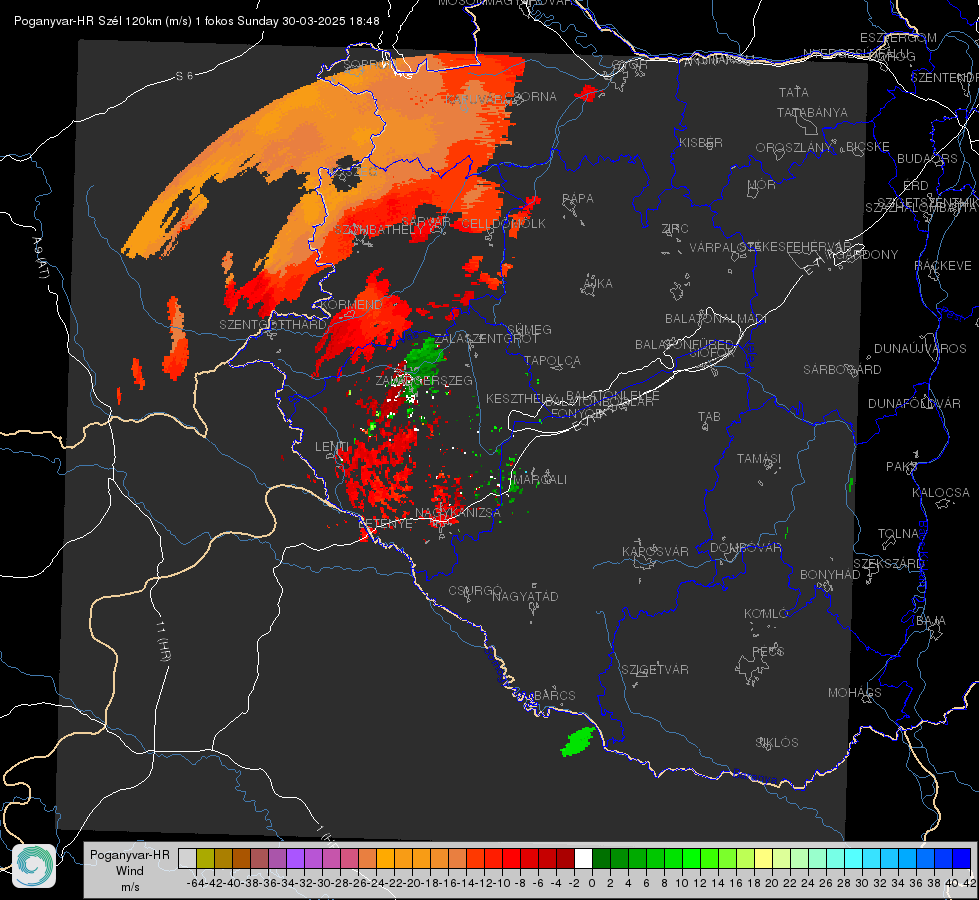The height and width of the screenshot is (900, 979).
Task: Click the CSURGO city label
Action: point(475,590)
